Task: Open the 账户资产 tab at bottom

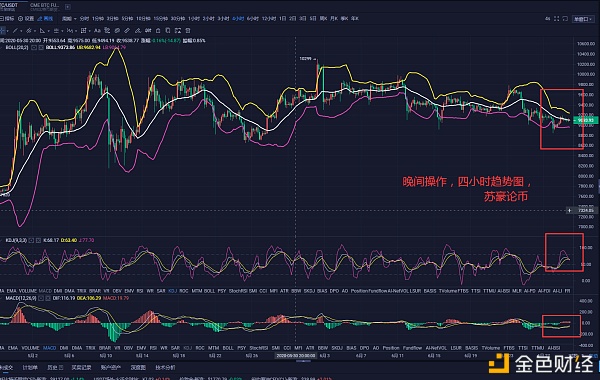Action: [x=111, y=367]
